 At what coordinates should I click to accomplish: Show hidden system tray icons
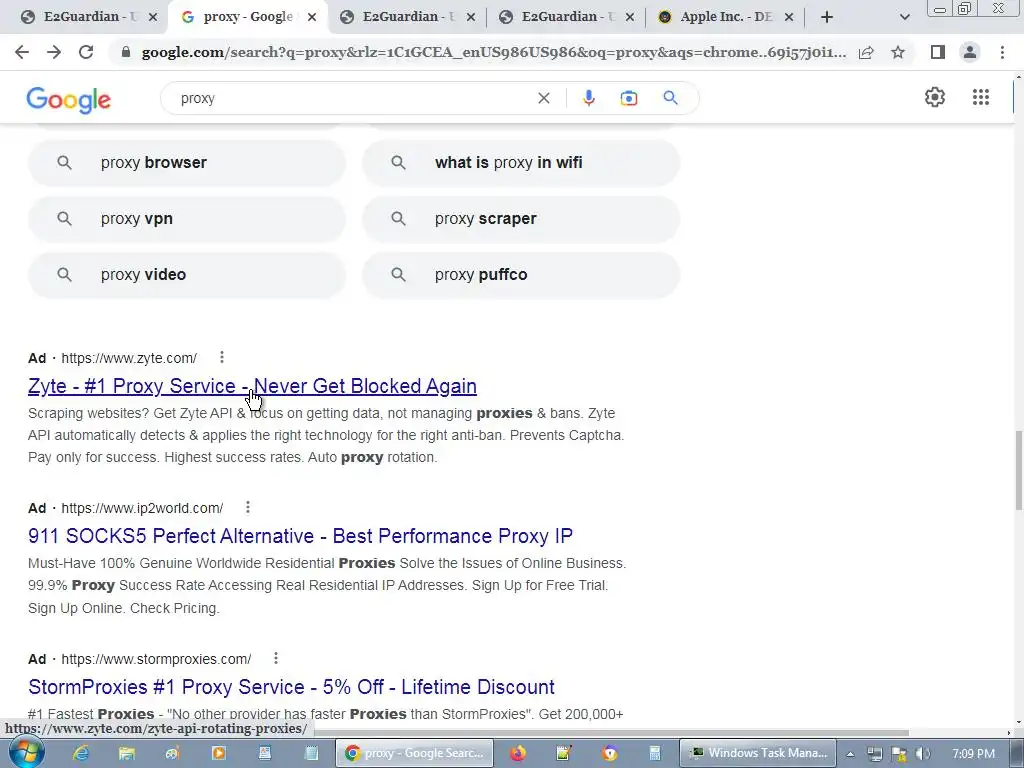[x=850, y=754]
